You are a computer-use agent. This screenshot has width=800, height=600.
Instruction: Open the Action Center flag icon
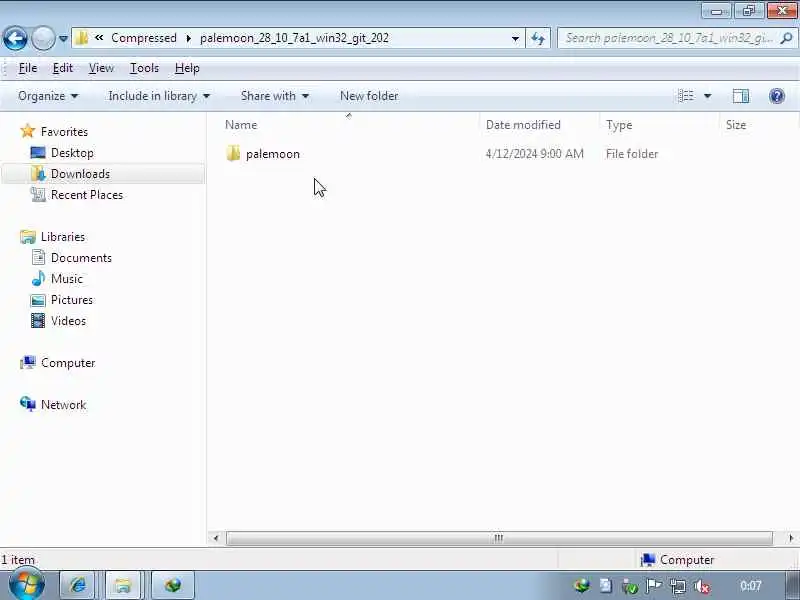(x=653, y=586)
